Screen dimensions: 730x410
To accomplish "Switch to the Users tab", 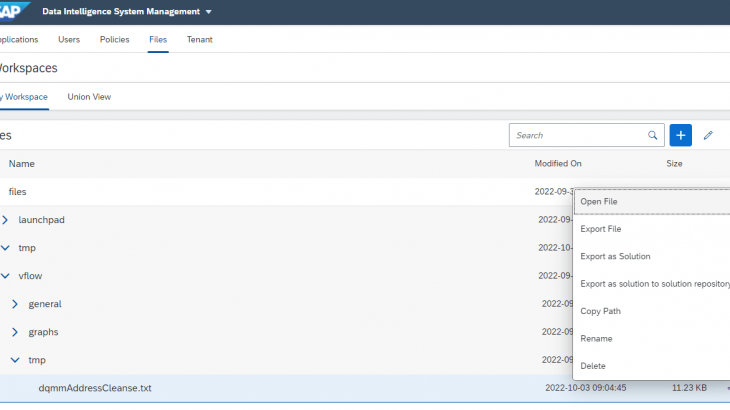I will click(69, 40).
